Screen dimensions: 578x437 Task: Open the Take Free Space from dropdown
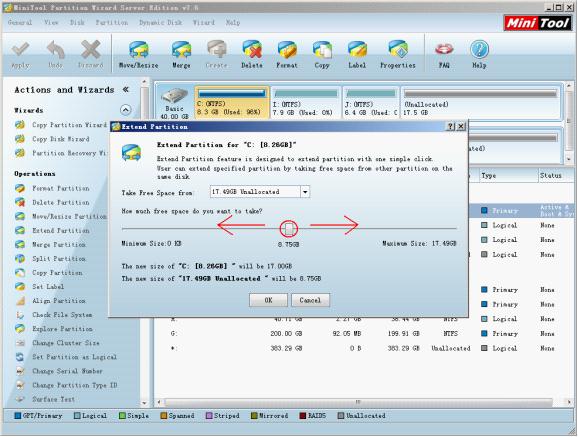coord(305,192)
